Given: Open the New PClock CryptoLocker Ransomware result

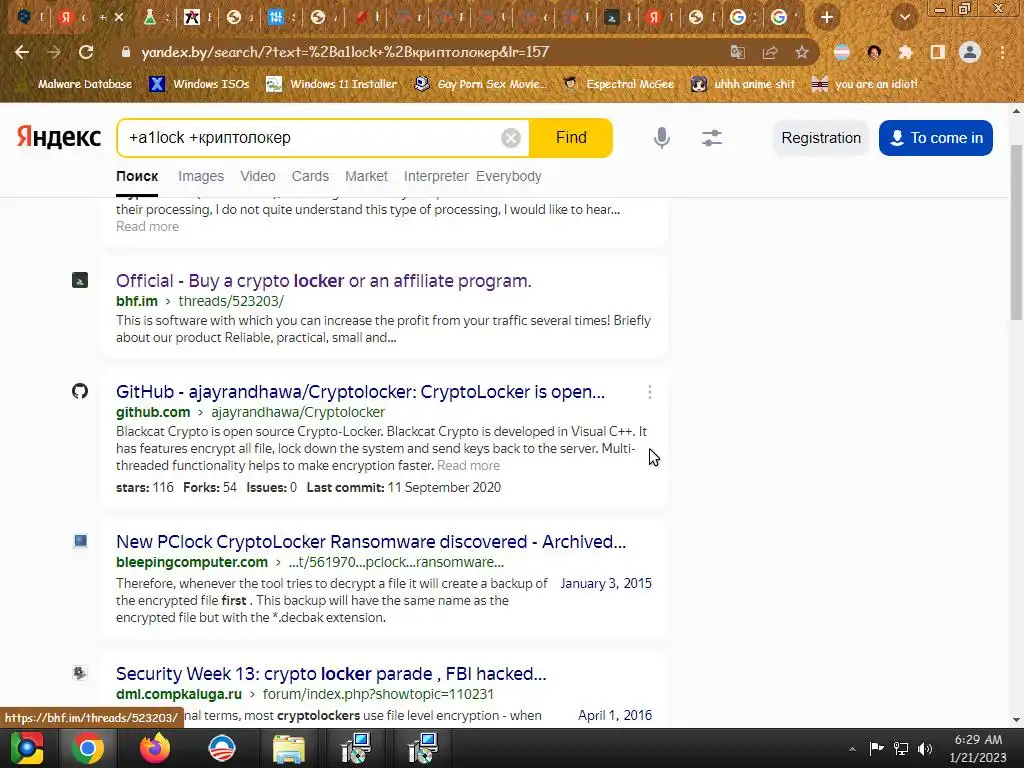Looking at the screenshot, I should coord(371,542).
